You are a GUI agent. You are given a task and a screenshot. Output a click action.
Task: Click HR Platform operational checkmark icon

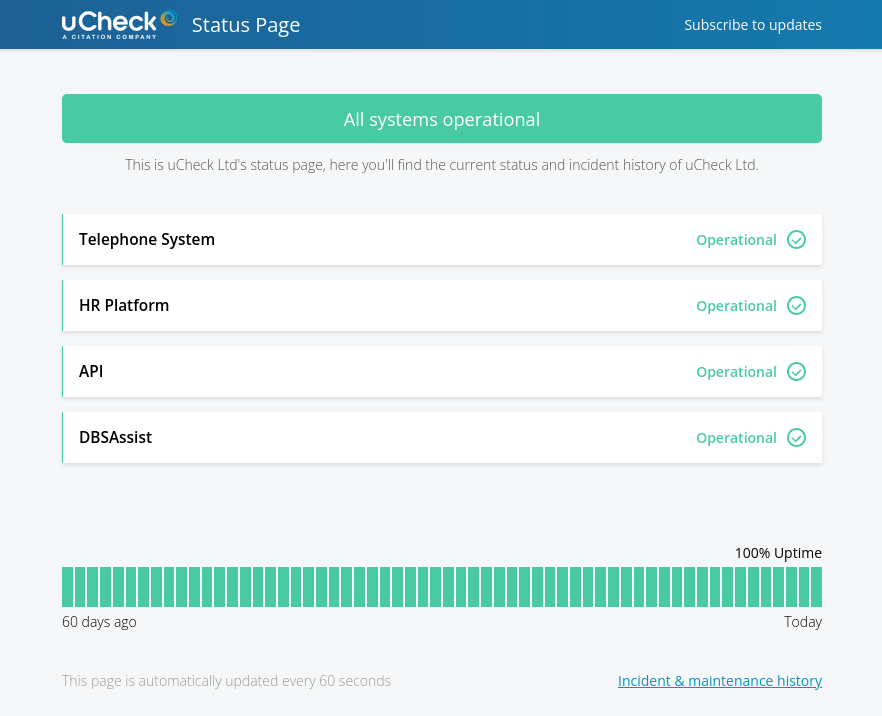coord(796,306)
